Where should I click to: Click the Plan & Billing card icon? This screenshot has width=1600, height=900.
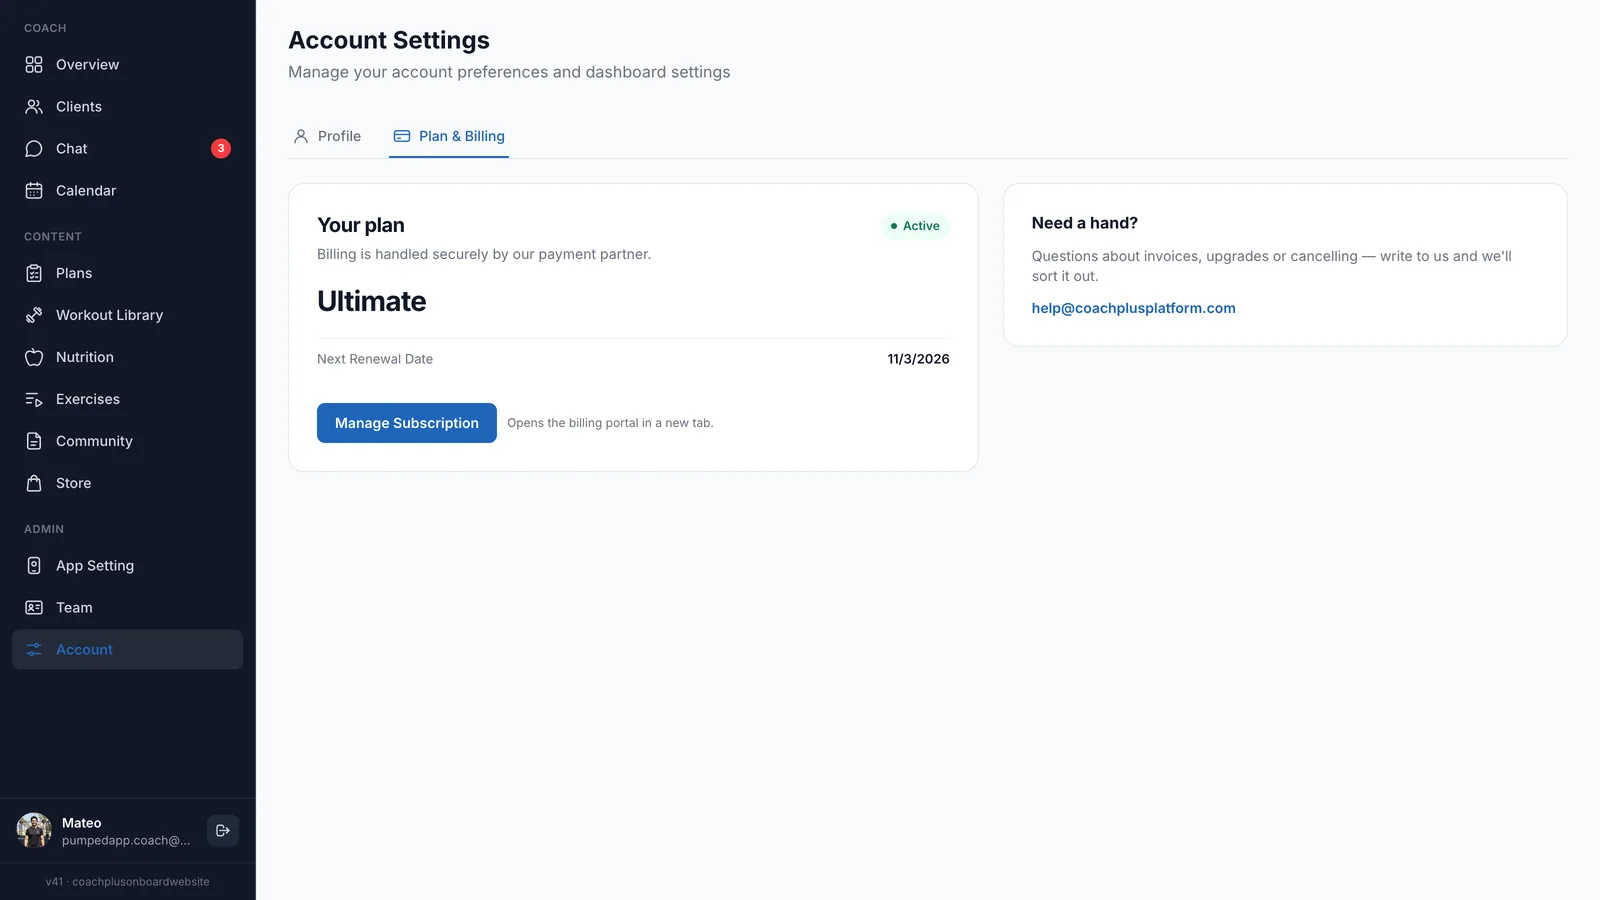tap(402, 136)
